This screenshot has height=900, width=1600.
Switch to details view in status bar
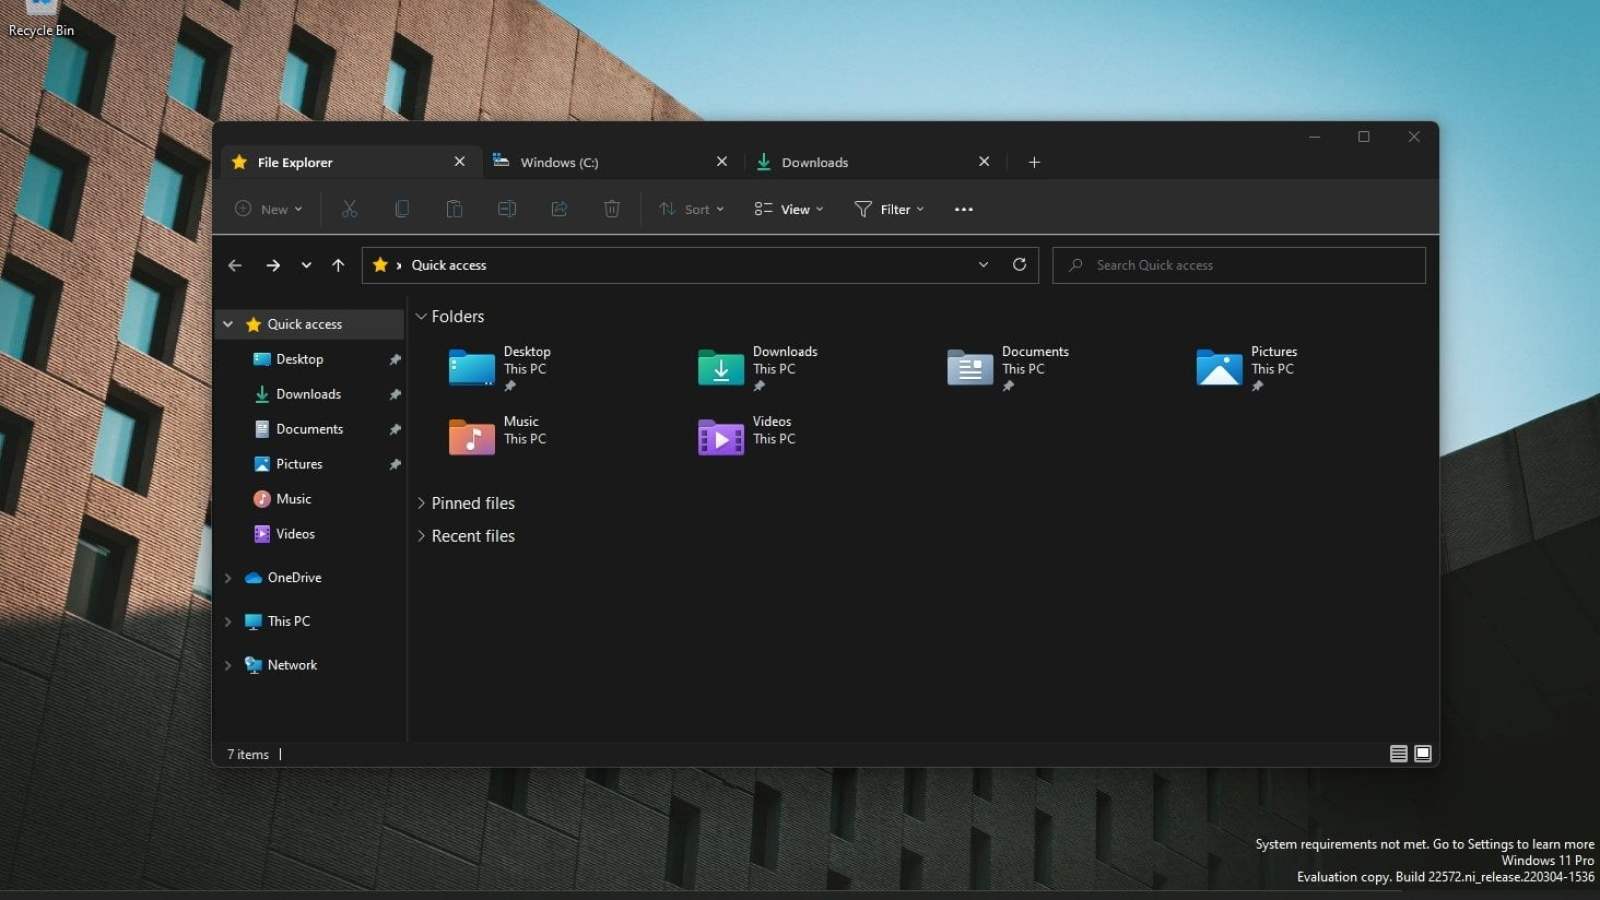[x=1398, y=753]
